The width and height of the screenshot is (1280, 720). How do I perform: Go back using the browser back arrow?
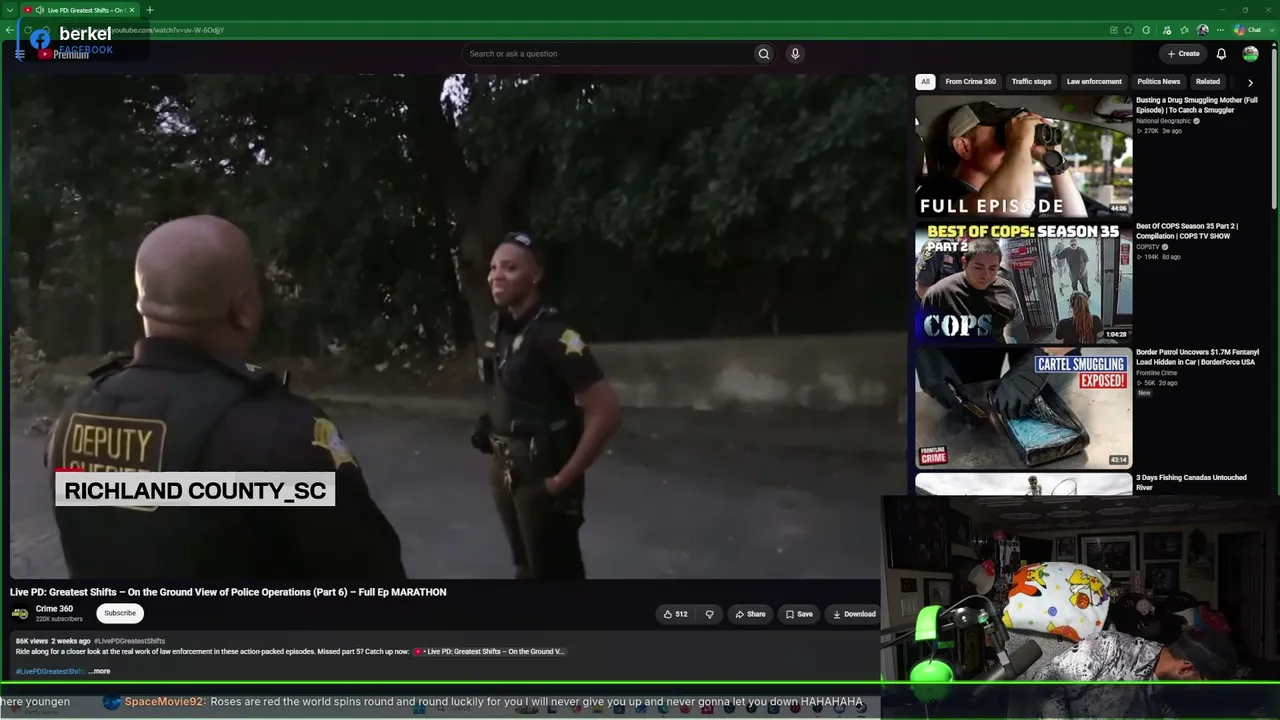[9, 30]
